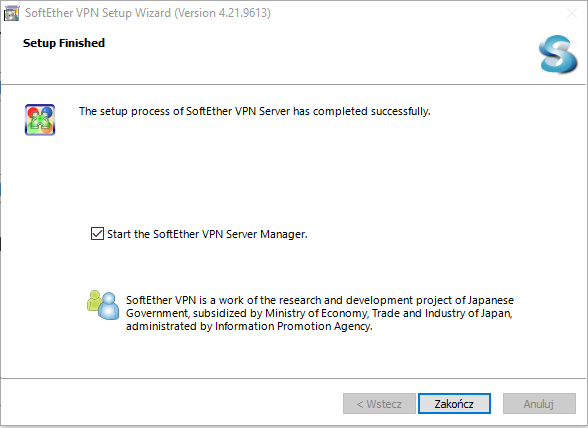The image size is (588, 428).
Task: Click the Version 4.21.9613 title text
Action: click(x=222, y=13)
